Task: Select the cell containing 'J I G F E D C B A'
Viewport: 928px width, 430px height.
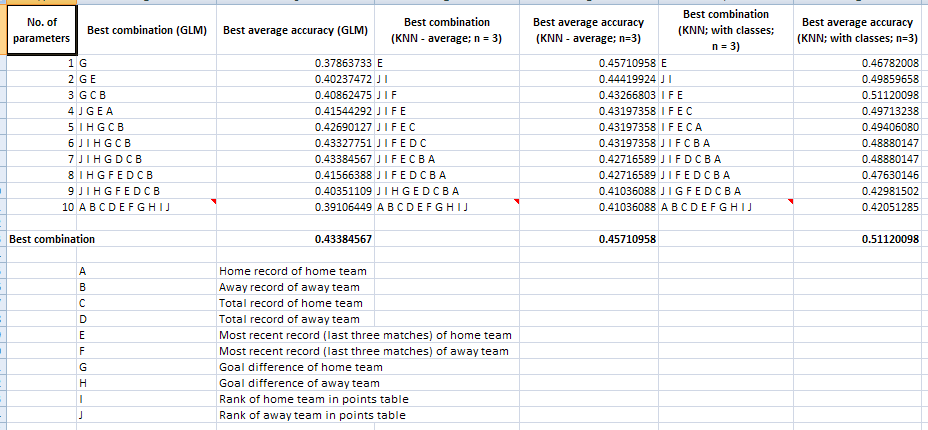Action: coord(726,190)
